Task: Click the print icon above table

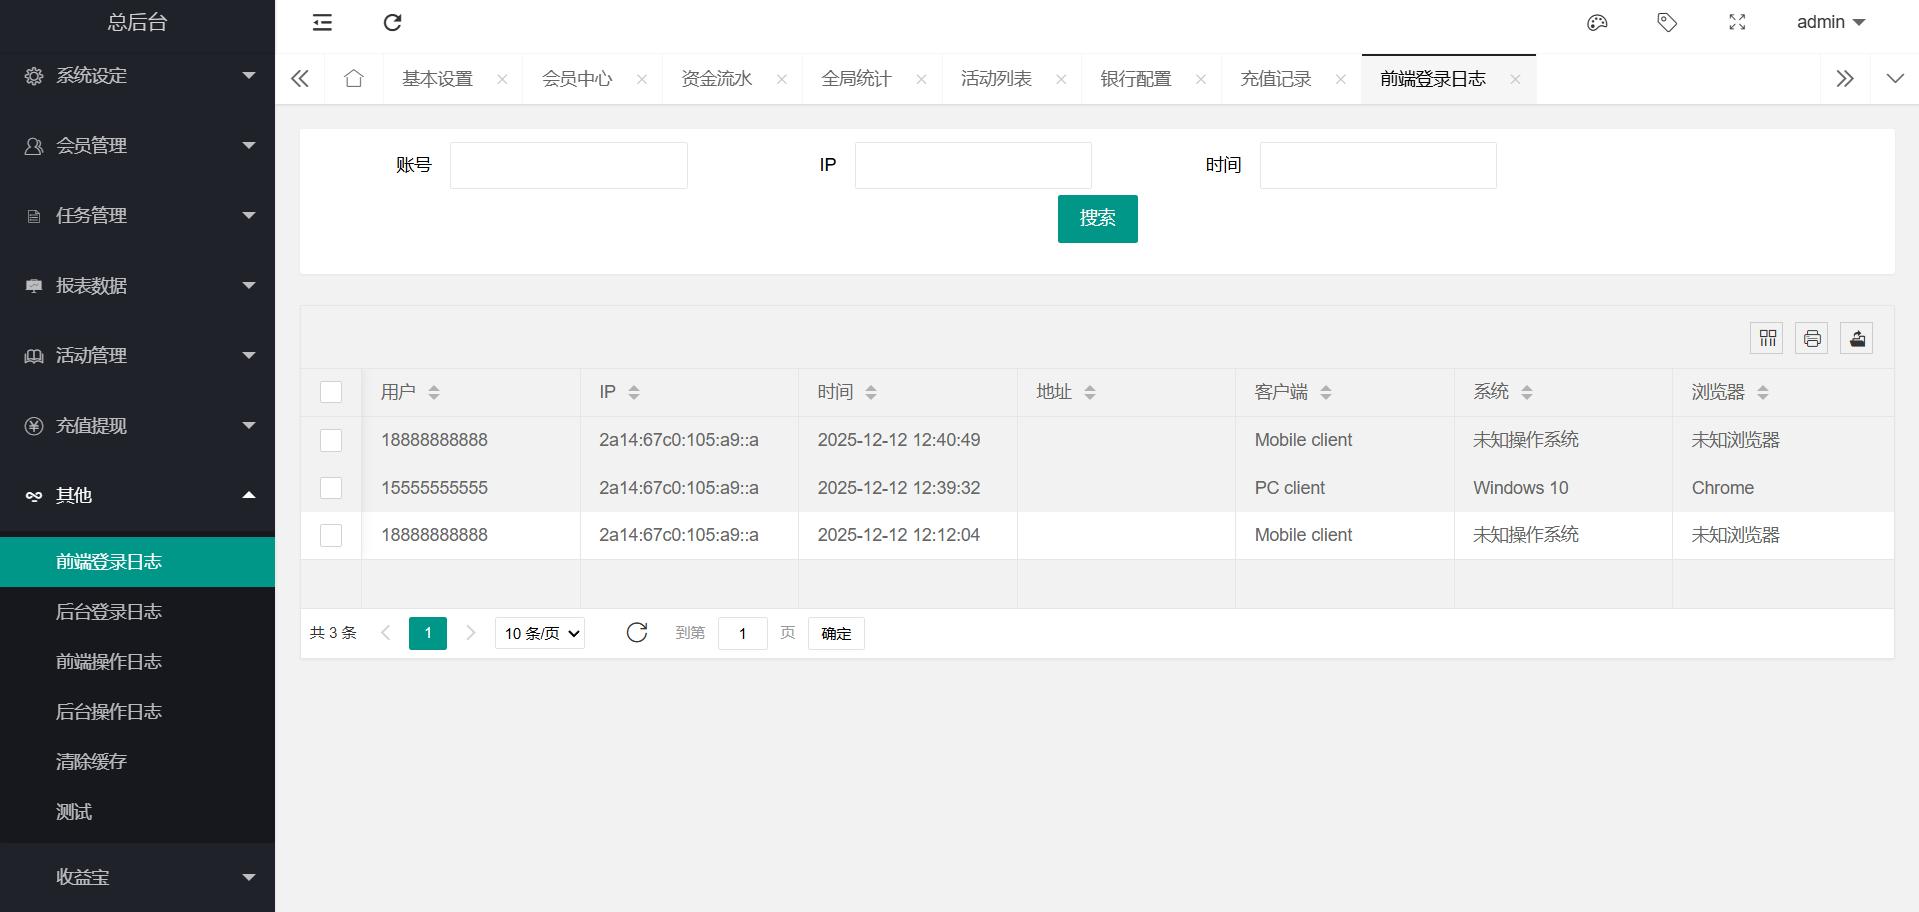Action: (x=1812, y=338)
